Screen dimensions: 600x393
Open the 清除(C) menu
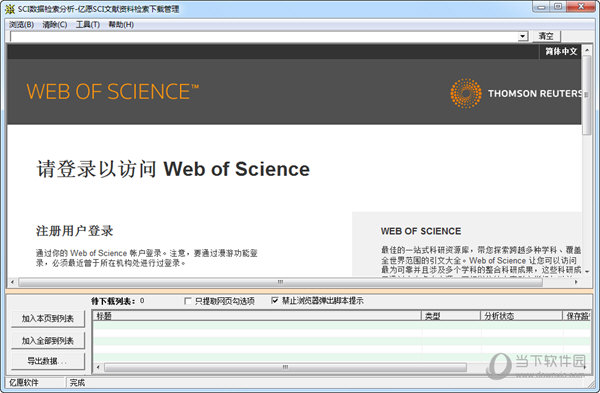(55, 24)
